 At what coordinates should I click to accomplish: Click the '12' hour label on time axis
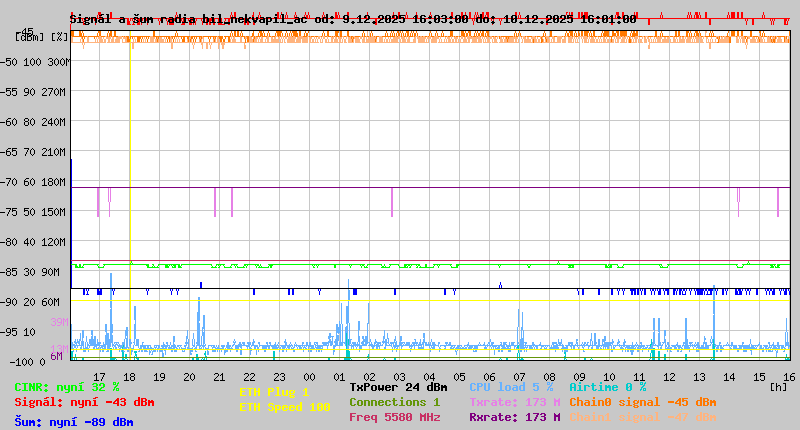[669, 377]
